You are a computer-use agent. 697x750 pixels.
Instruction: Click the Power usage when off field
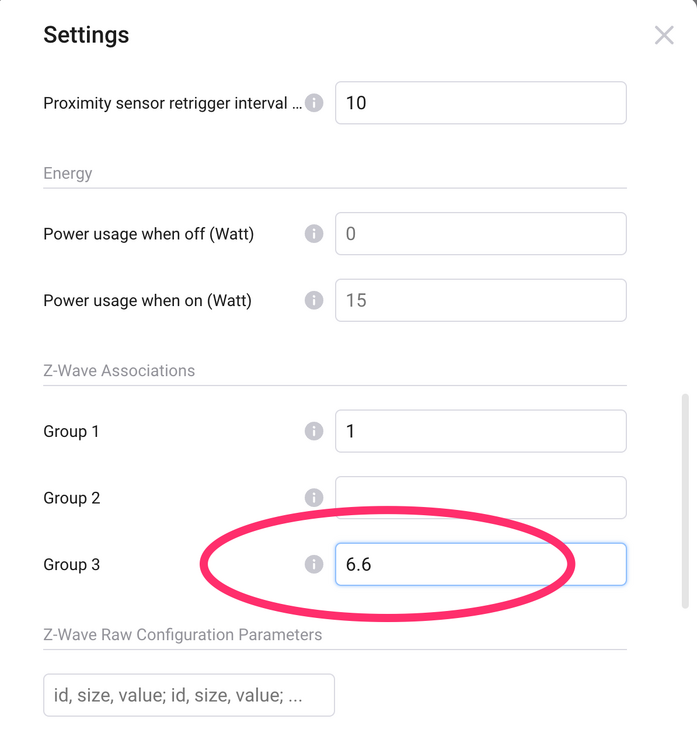pyautogui.click(x=480, y=234)
